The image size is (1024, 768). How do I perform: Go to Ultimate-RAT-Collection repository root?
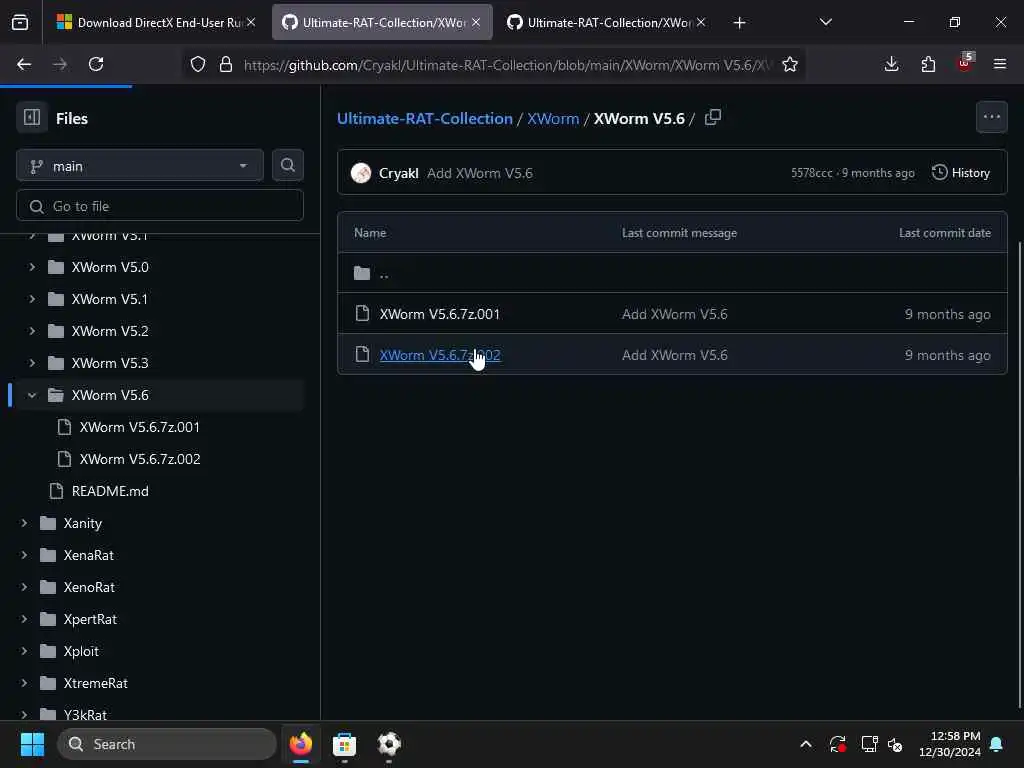[424, 118]
